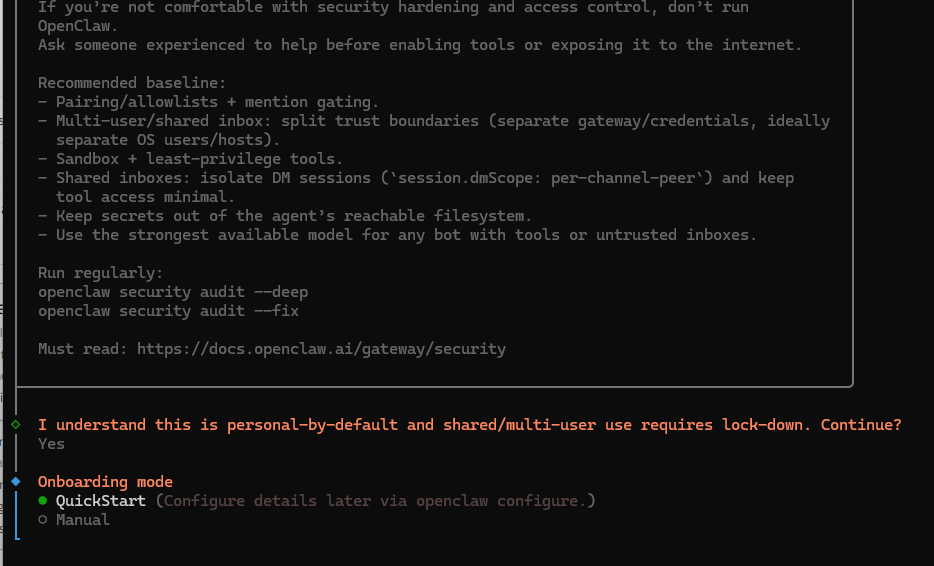Click the Run regularly heading
This screenshot has width=934, height=566.
click(x=100, y=273)
